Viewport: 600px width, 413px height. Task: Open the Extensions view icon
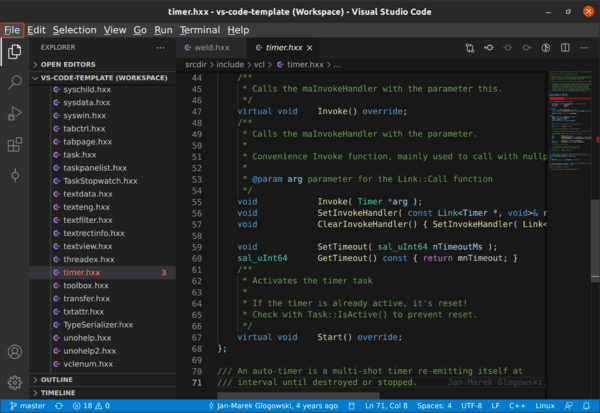tap(15, 145)
